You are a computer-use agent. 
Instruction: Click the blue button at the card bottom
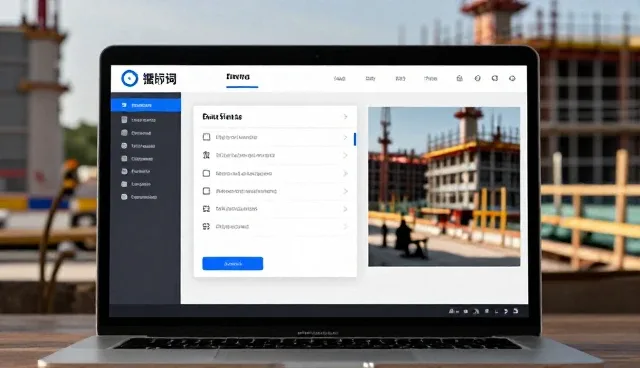[233, 264]
